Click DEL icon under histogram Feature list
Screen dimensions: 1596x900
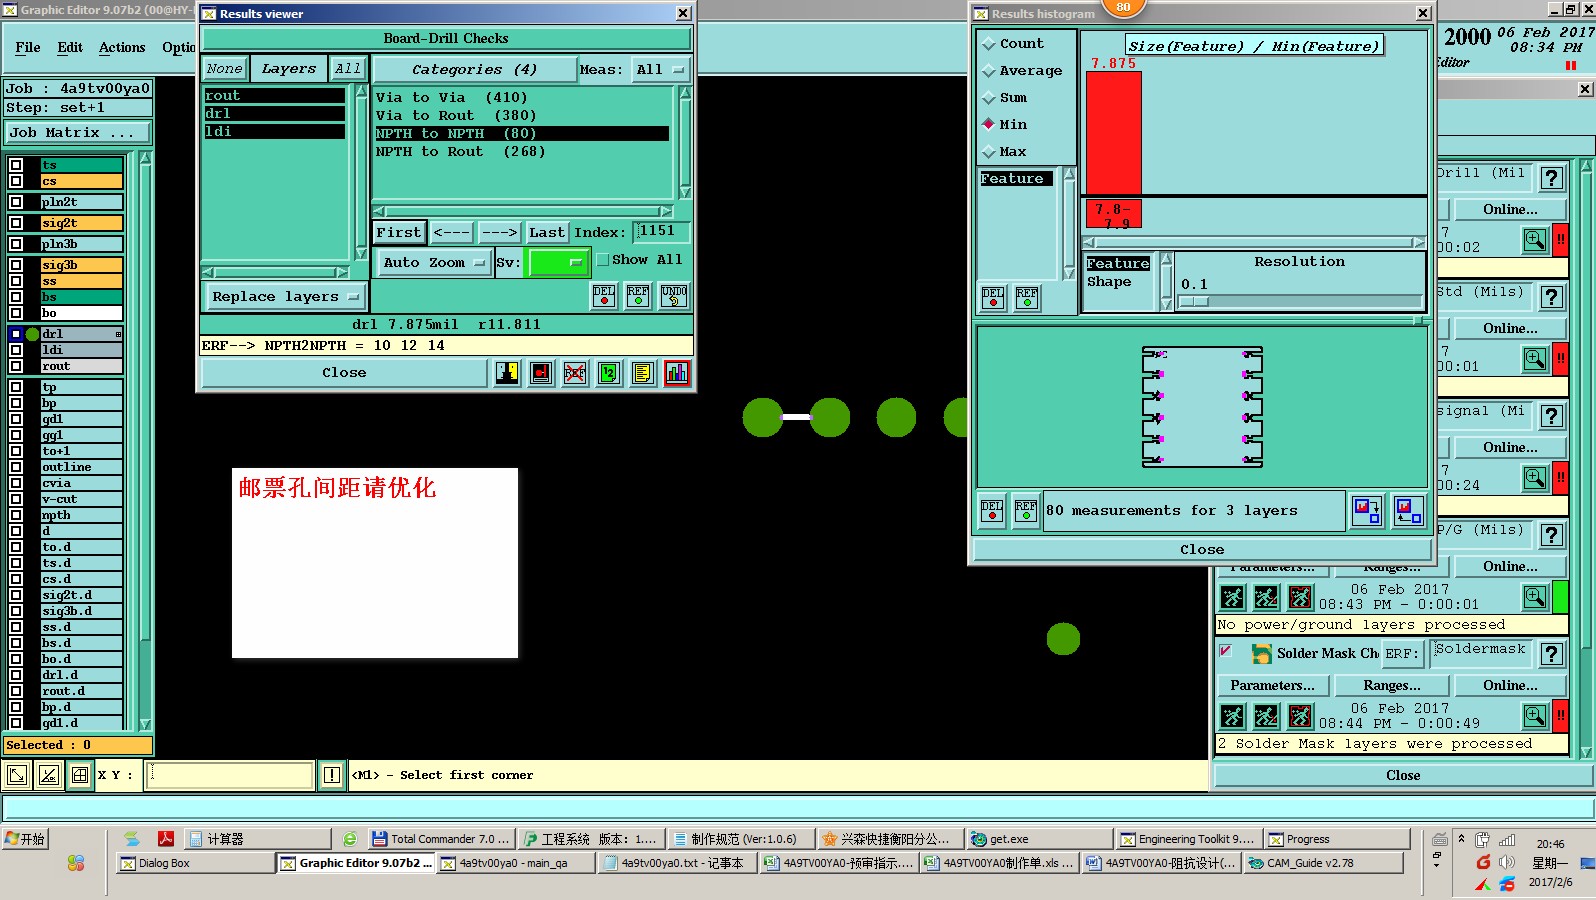(x=993, y=298)
